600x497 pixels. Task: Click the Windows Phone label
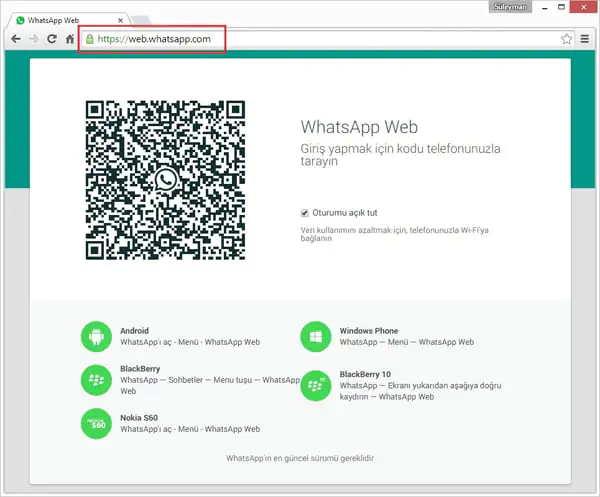point(369,331)
